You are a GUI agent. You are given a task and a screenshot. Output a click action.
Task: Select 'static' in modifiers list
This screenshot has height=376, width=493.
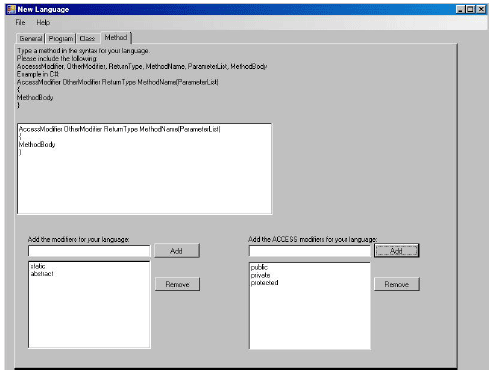(x=38, y=266)
